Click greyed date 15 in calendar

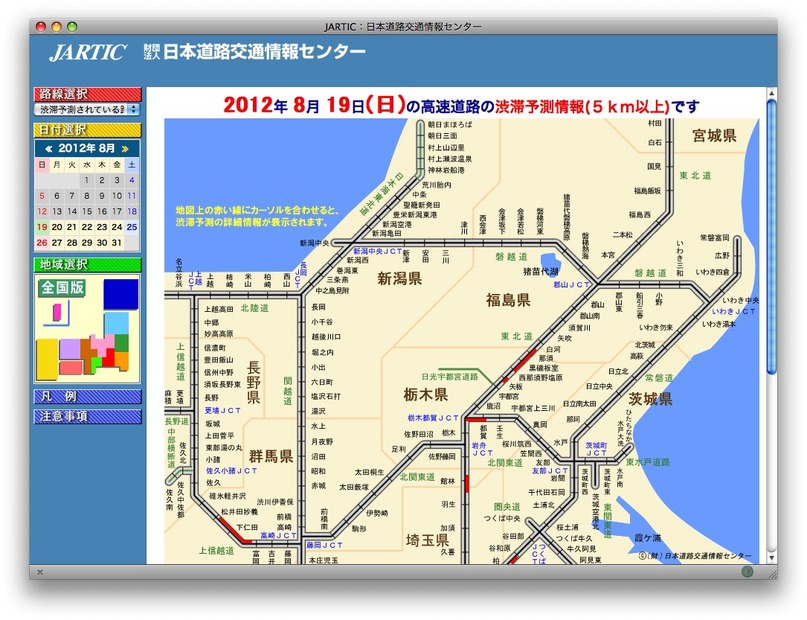click(x=87, y=211)
